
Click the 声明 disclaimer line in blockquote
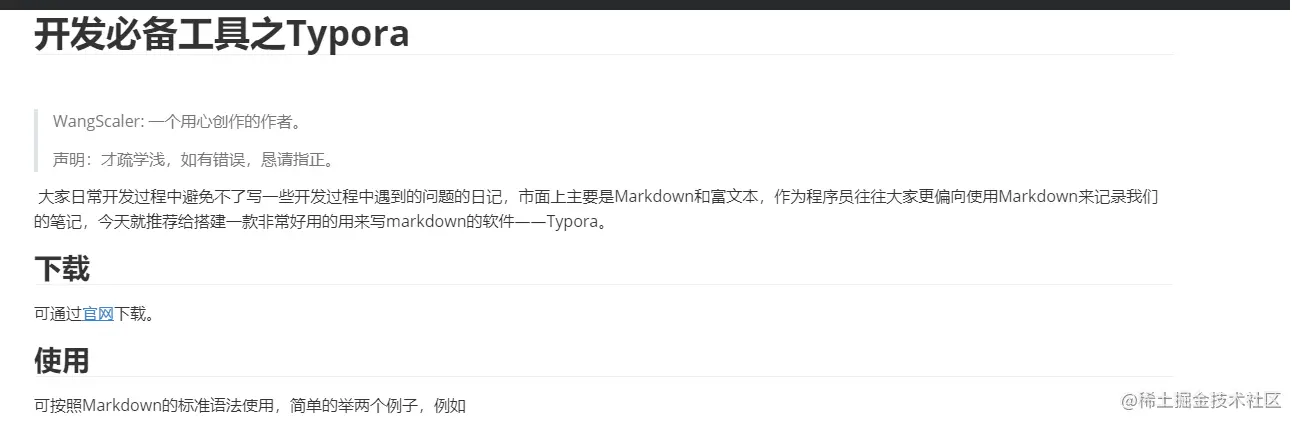coord(193,159)
